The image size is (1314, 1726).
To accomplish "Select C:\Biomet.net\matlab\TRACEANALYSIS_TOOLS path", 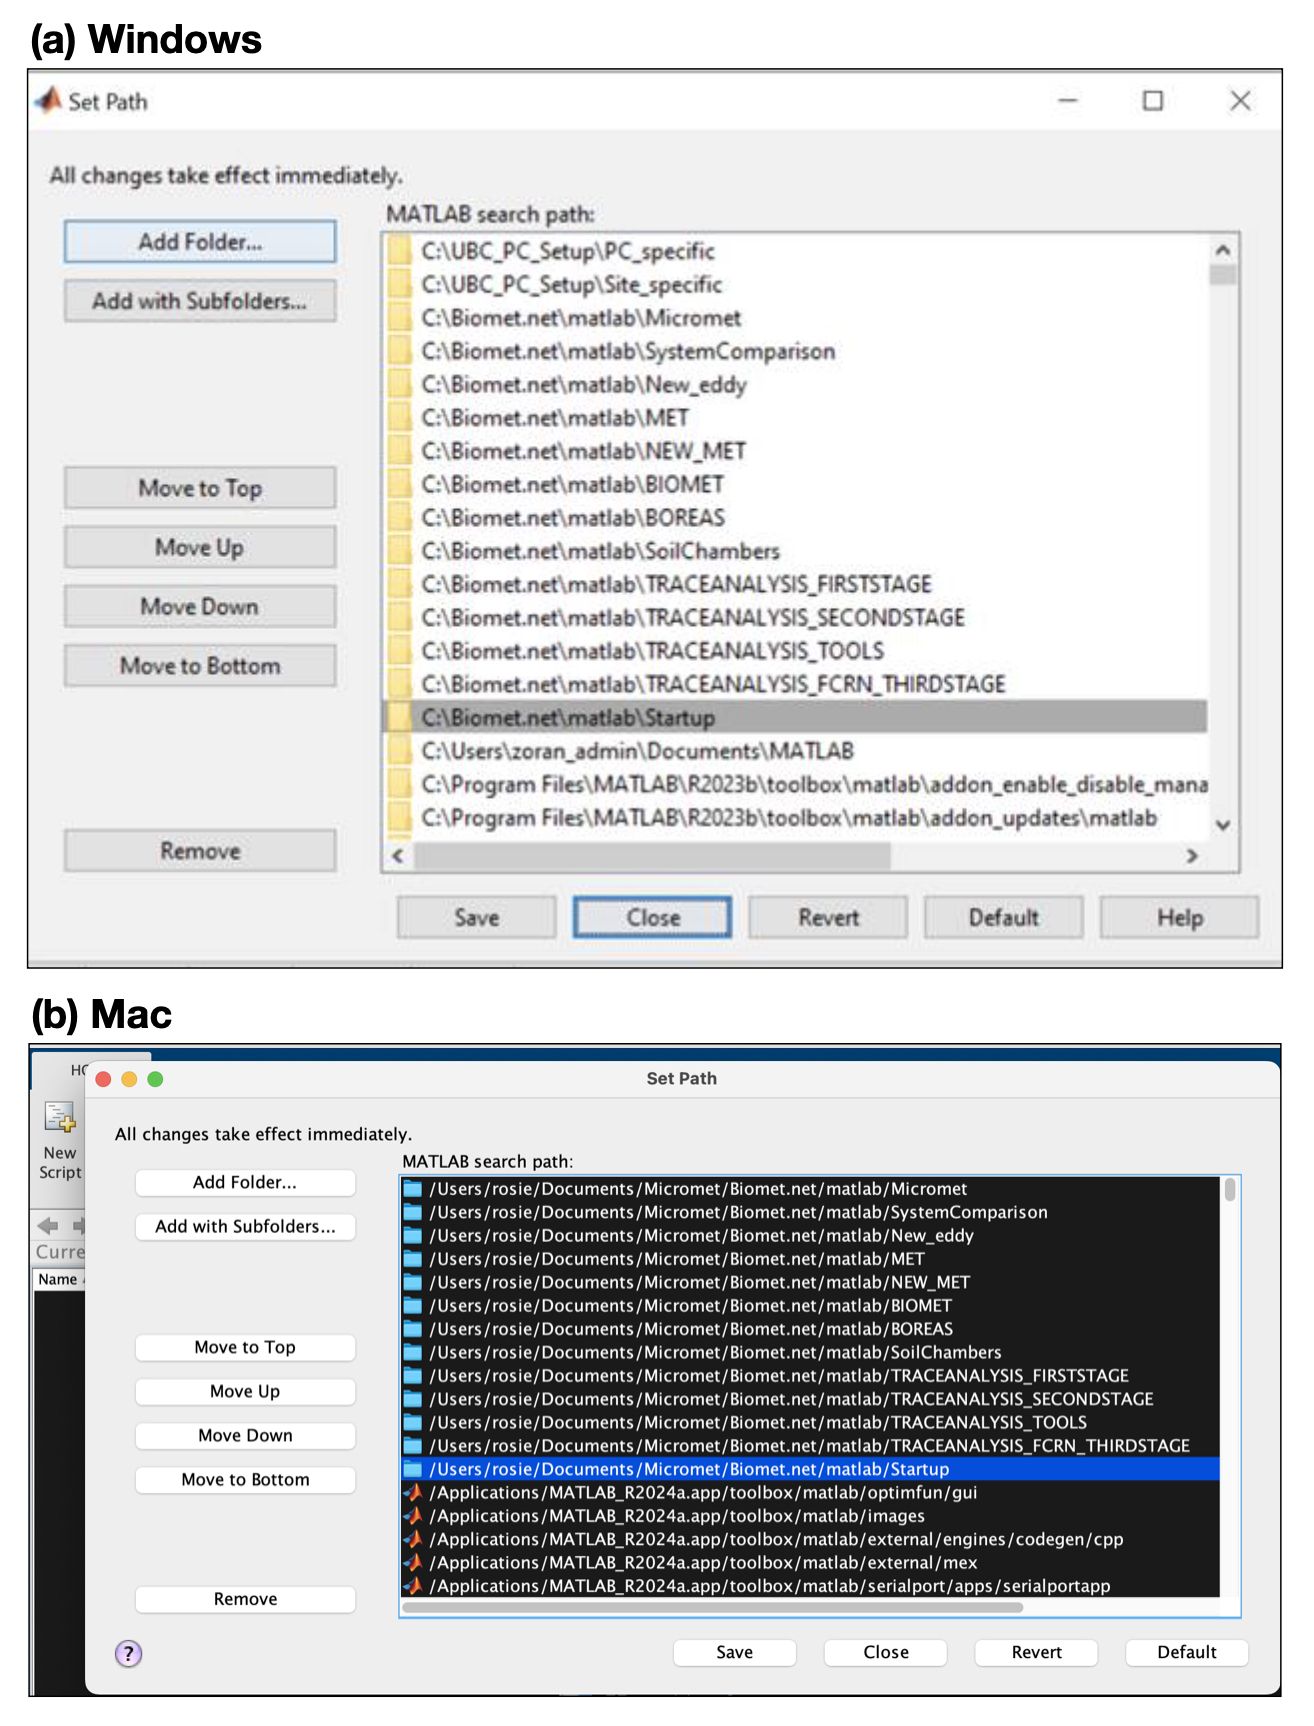I will pyautogui.click(x=796, y=651).
